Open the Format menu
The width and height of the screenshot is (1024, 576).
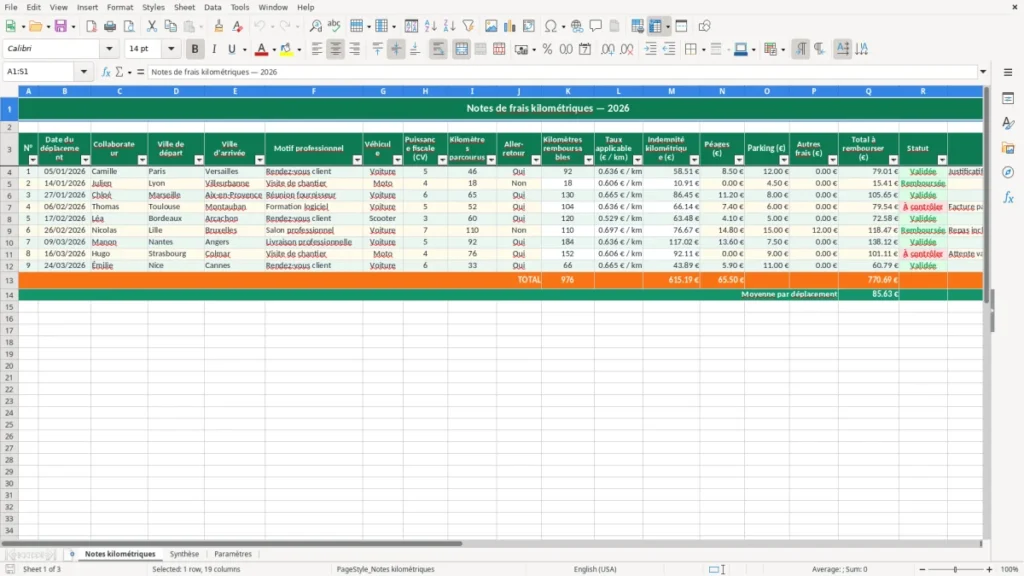point(120,7)
